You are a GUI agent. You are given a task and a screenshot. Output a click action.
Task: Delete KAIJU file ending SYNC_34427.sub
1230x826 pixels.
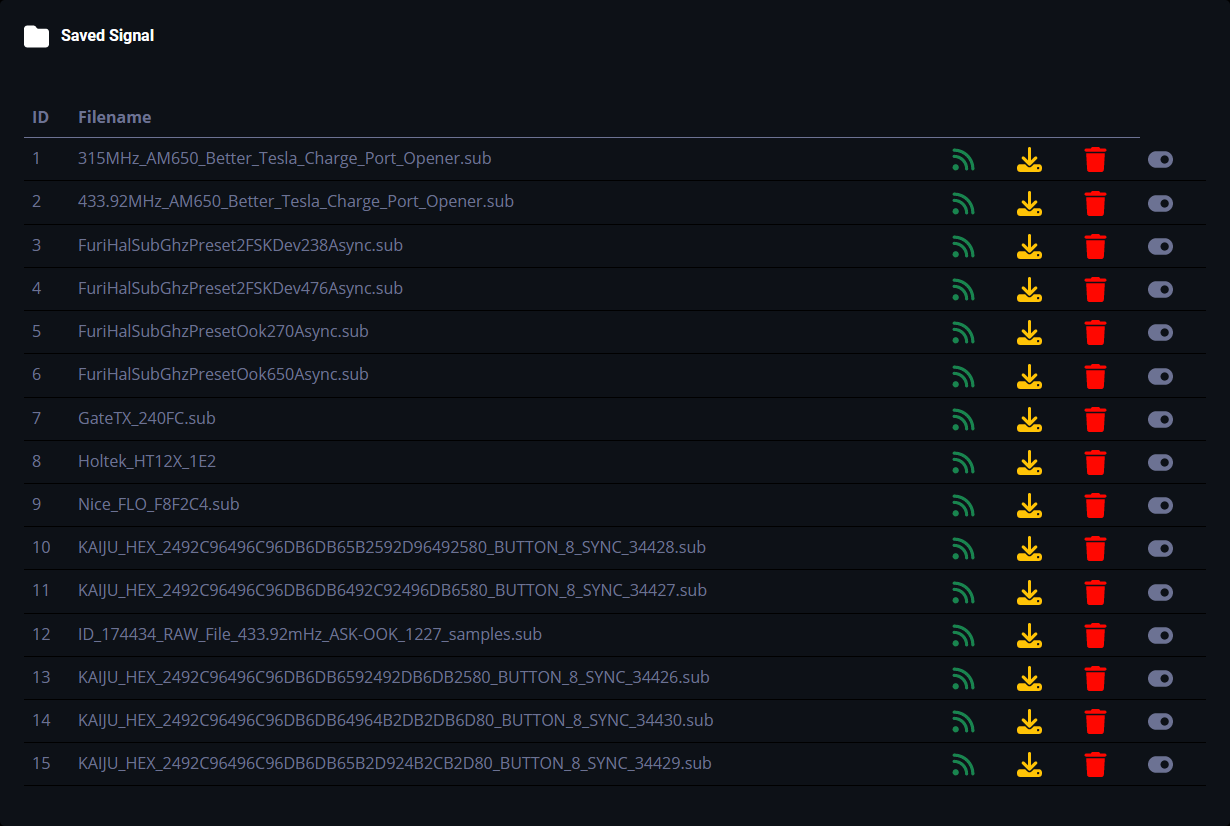1096,592
